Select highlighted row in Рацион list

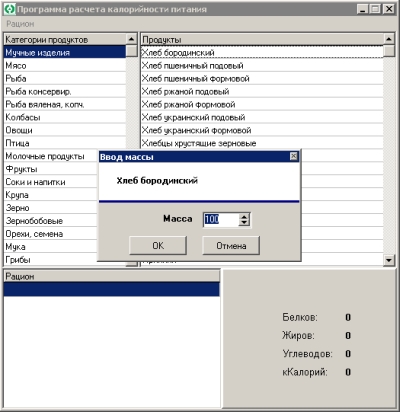(x=112, y=289)
